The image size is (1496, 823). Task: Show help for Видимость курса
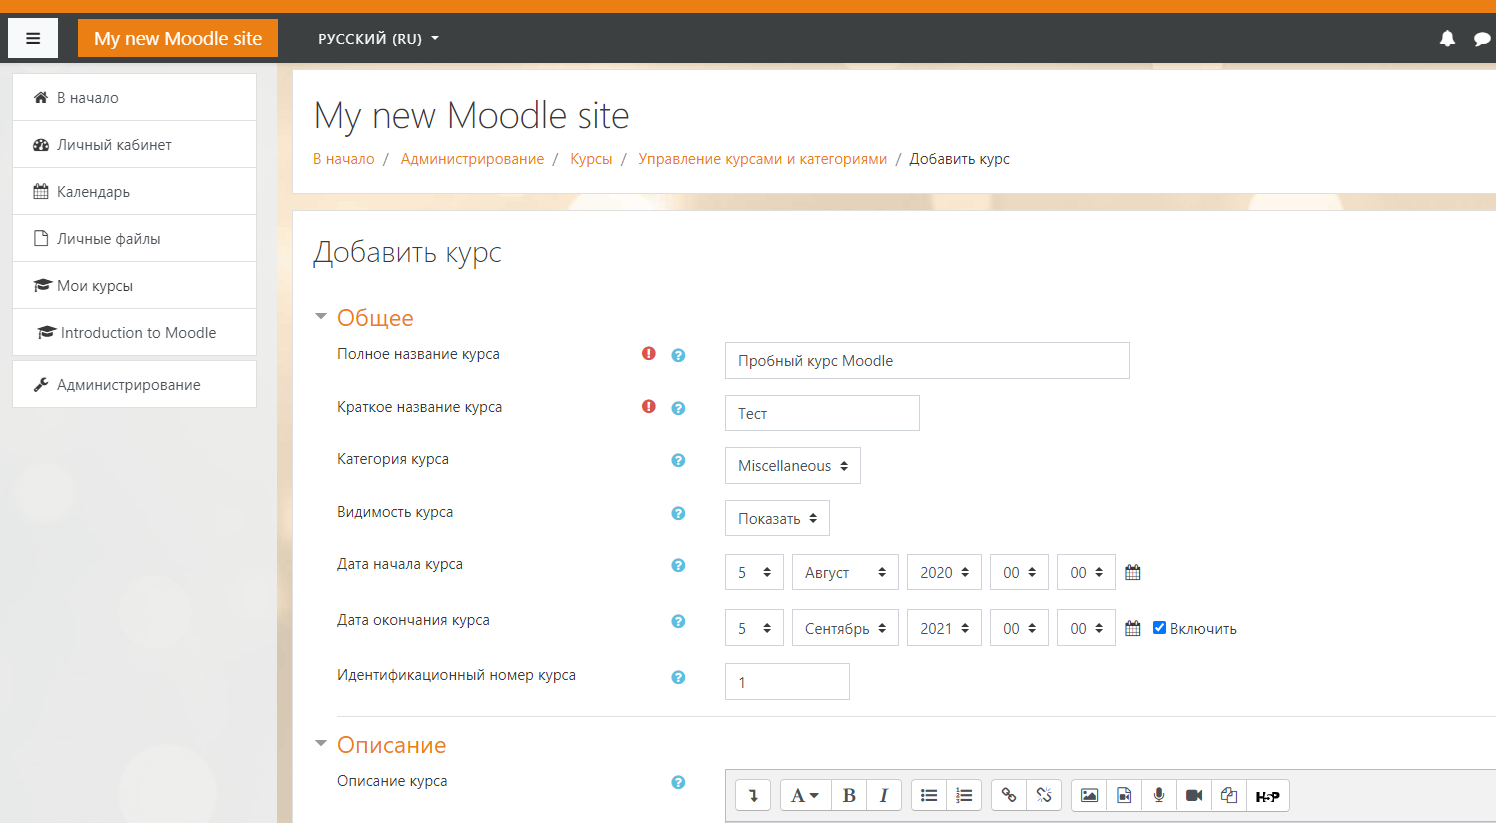point(678,513)
